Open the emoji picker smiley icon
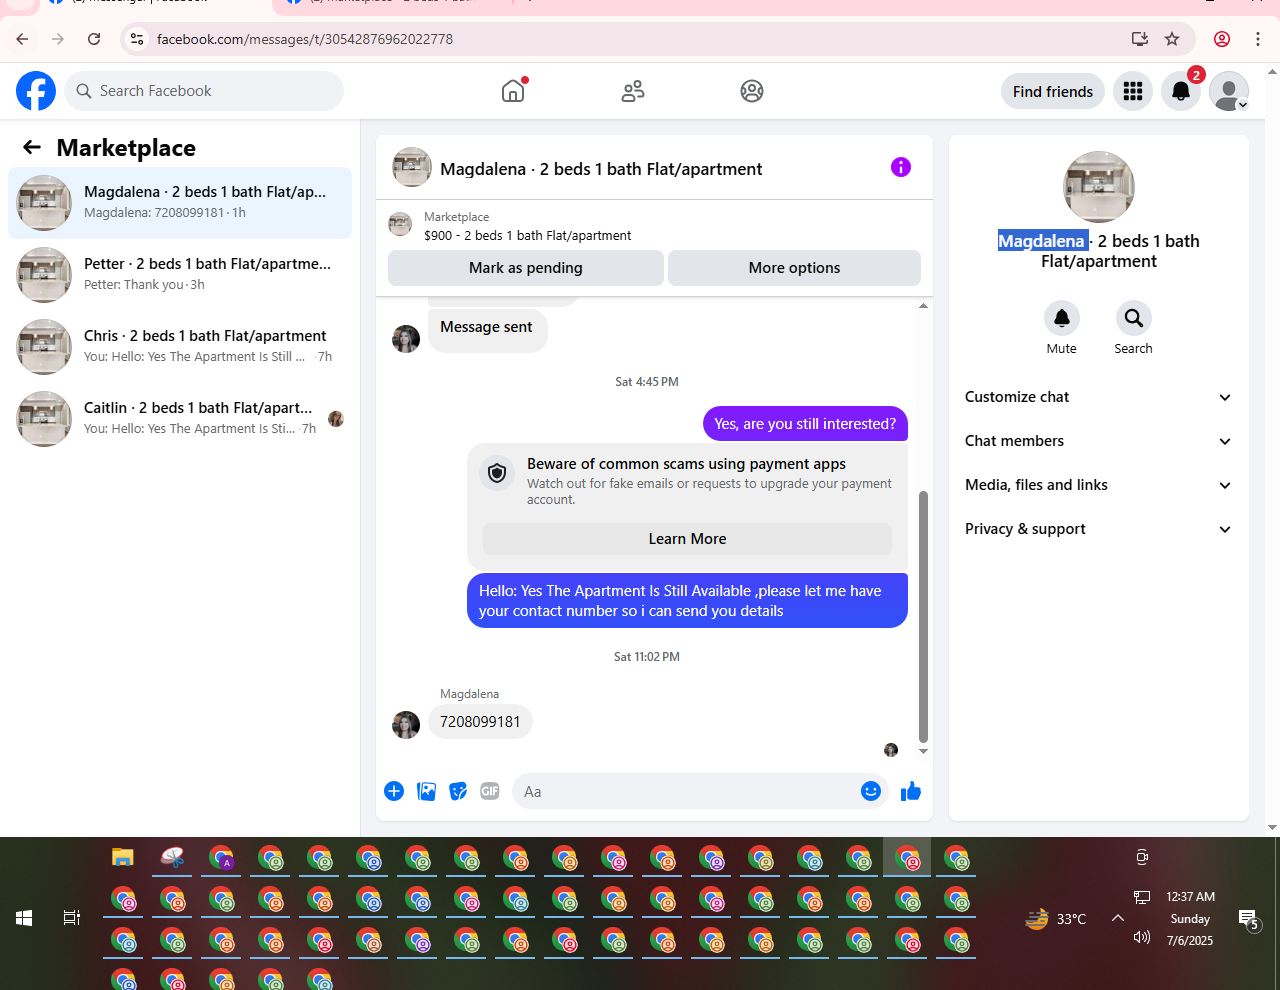The width and height of the screenshot is (1280, 990). (871, 791)
